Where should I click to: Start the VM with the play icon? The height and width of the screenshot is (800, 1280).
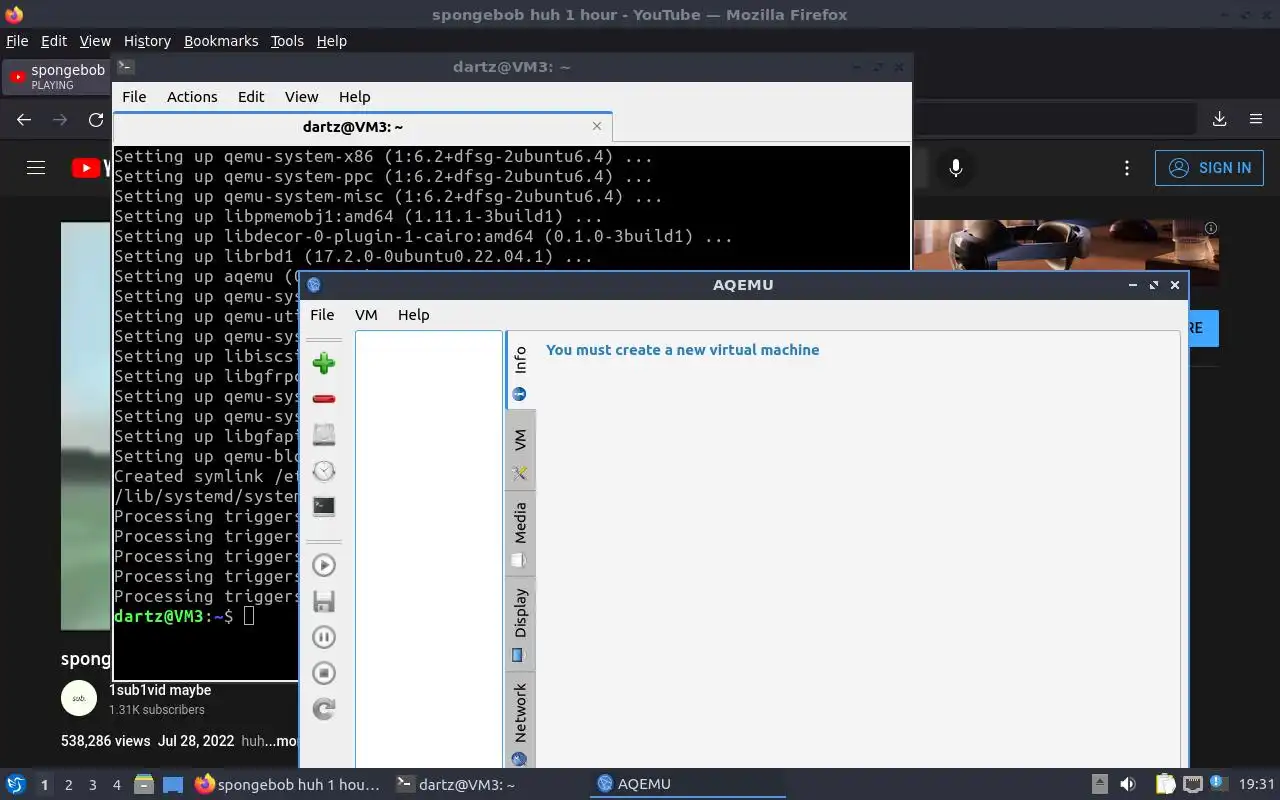[323, 565]
